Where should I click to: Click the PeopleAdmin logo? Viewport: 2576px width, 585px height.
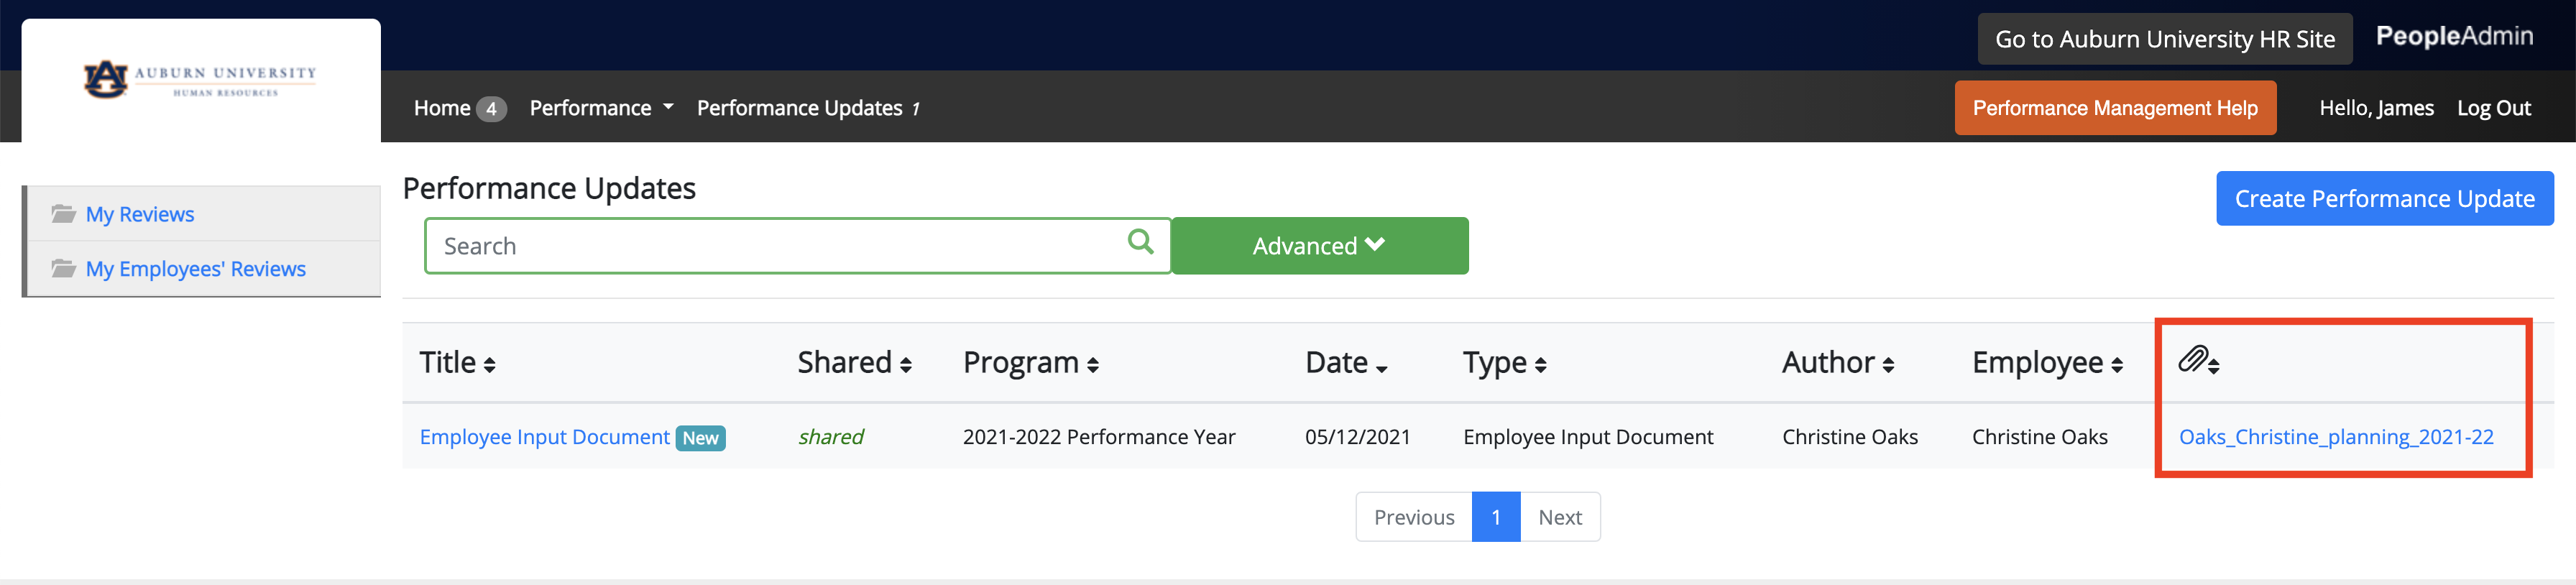(x=2454, y=37)
